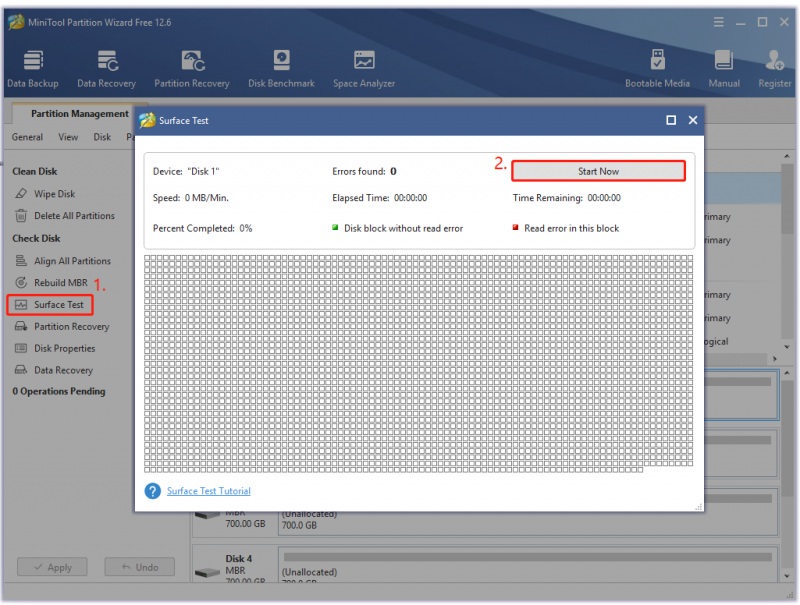Click the Undo button

pyautogui.click(x=139, y=567)
